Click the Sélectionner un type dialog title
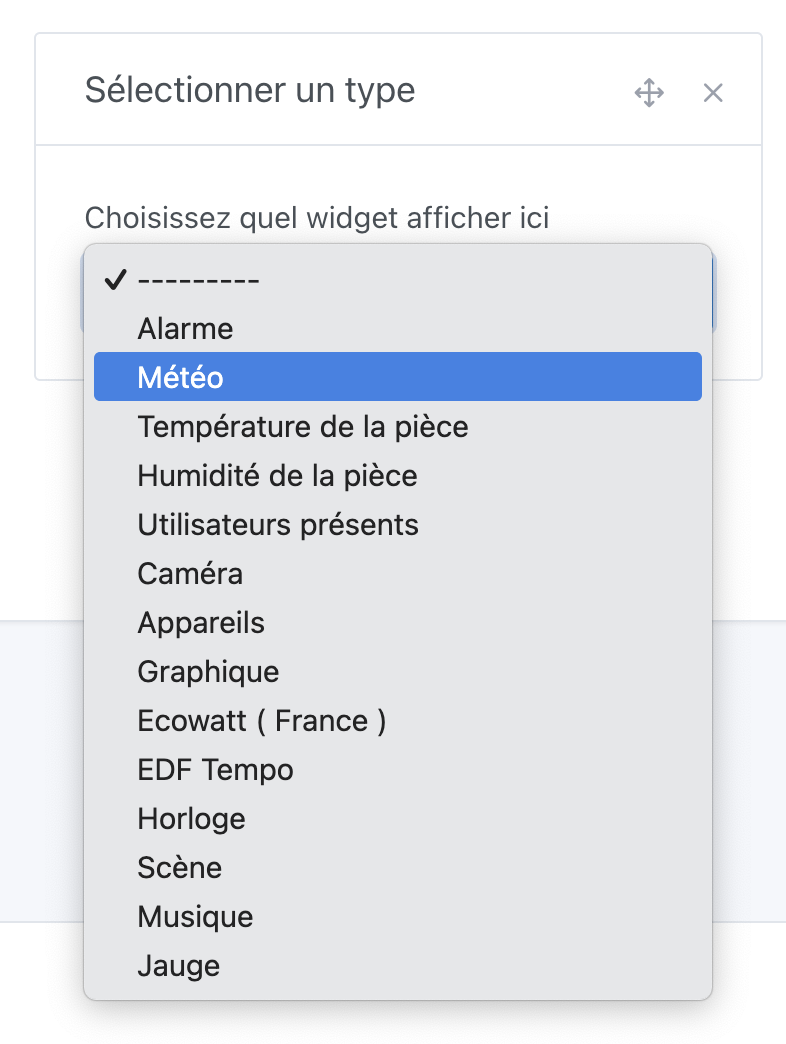Screen dimensions: 786x1044 tap(251, 90)
